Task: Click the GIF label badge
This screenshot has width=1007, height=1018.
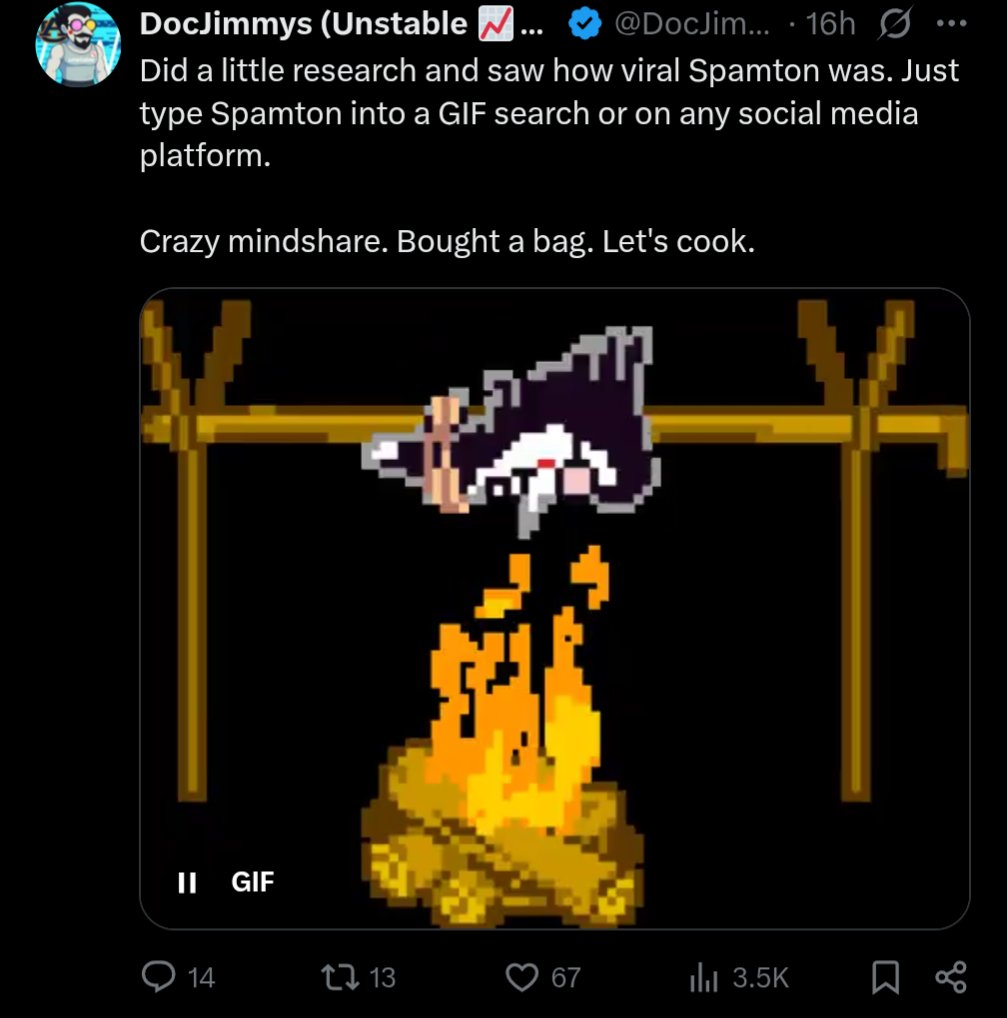Action: (252, 882)
